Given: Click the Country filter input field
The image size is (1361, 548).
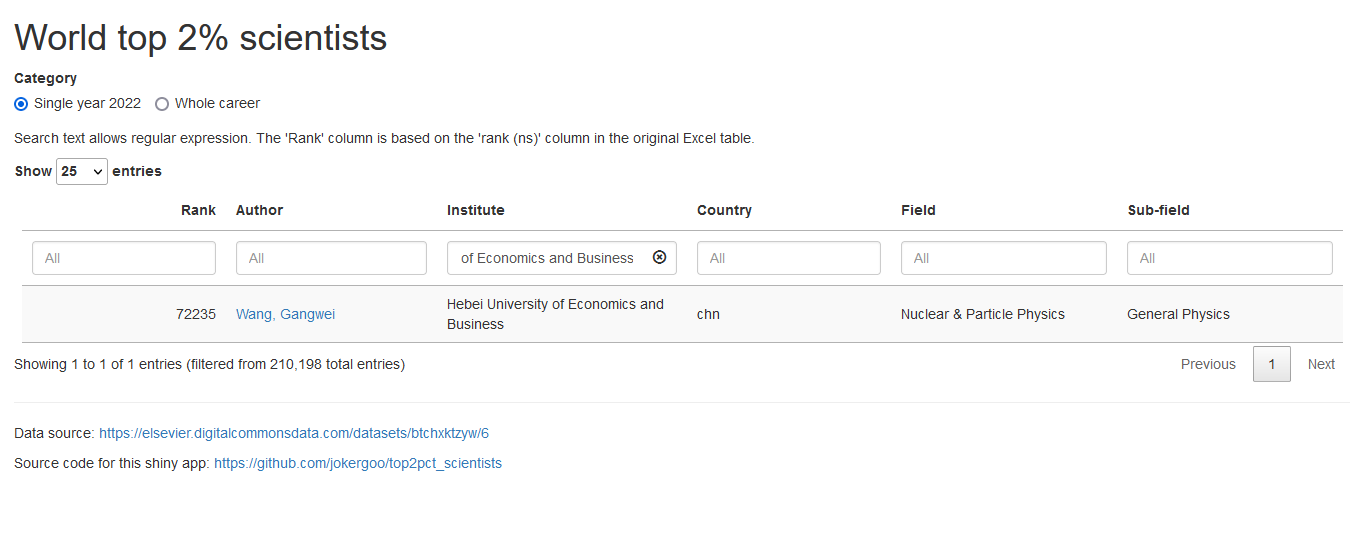Looking at the screenshot, I should coord(788,258).
